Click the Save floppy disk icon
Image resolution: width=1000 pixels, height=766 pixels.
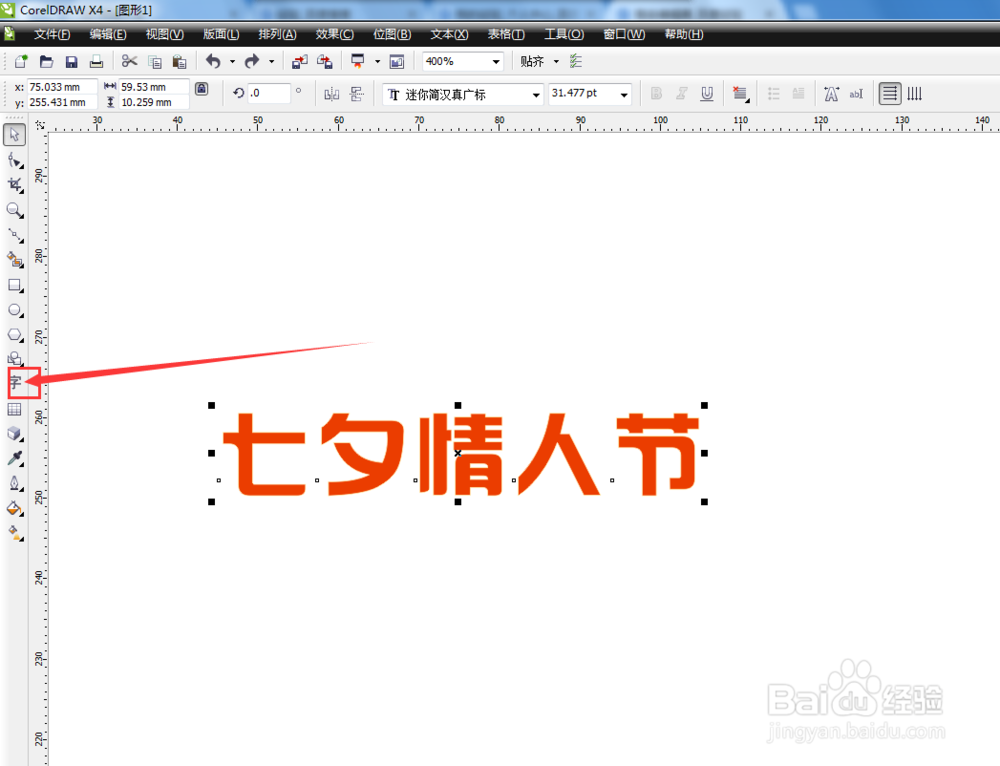[71, 61]
